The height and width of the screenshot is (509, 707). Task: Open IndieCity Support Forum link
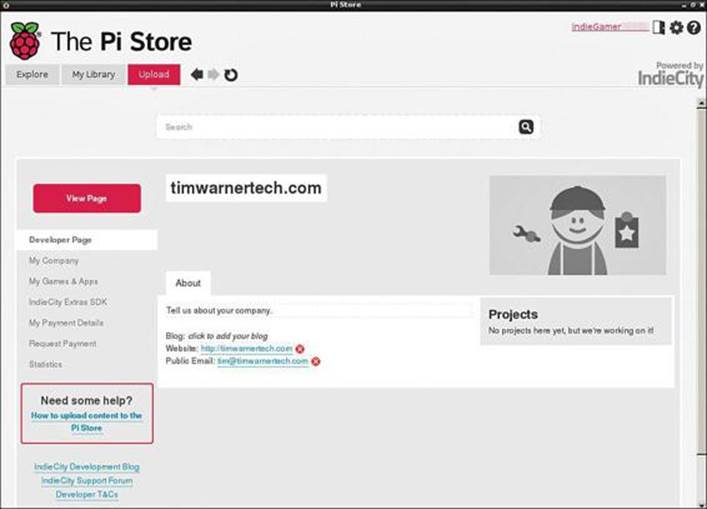coord(87,481)
